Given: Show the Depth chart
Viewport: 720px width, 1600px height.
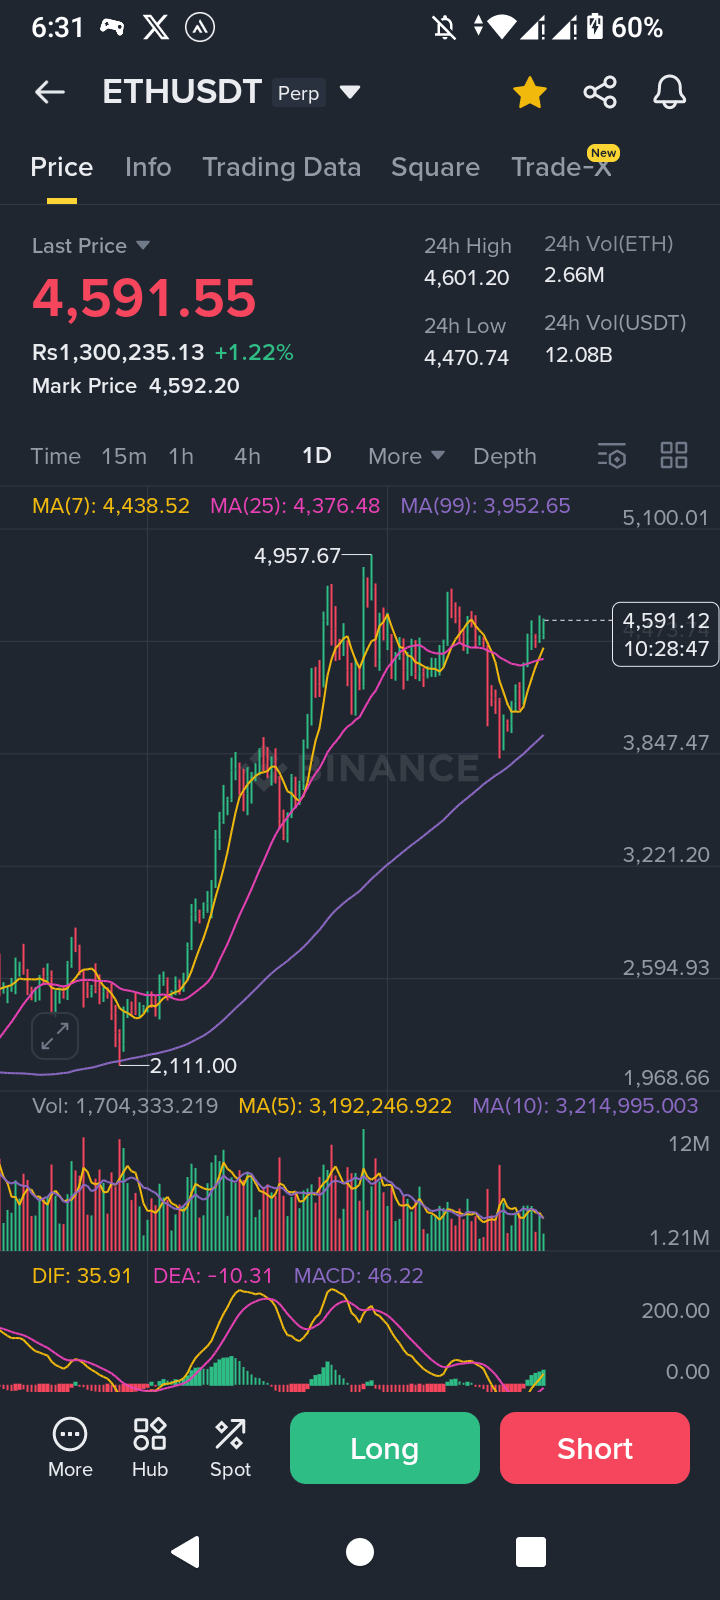Looking at the screenshot, I should (505, 456).
